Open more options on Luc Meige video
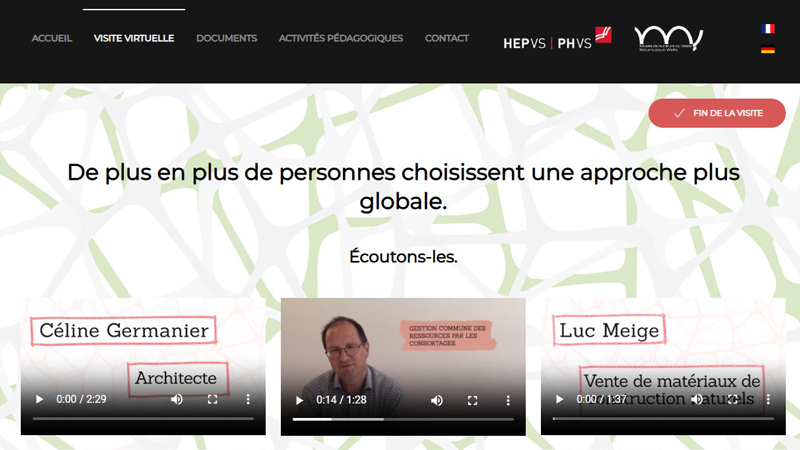800x450 pixels. (768, 399)
